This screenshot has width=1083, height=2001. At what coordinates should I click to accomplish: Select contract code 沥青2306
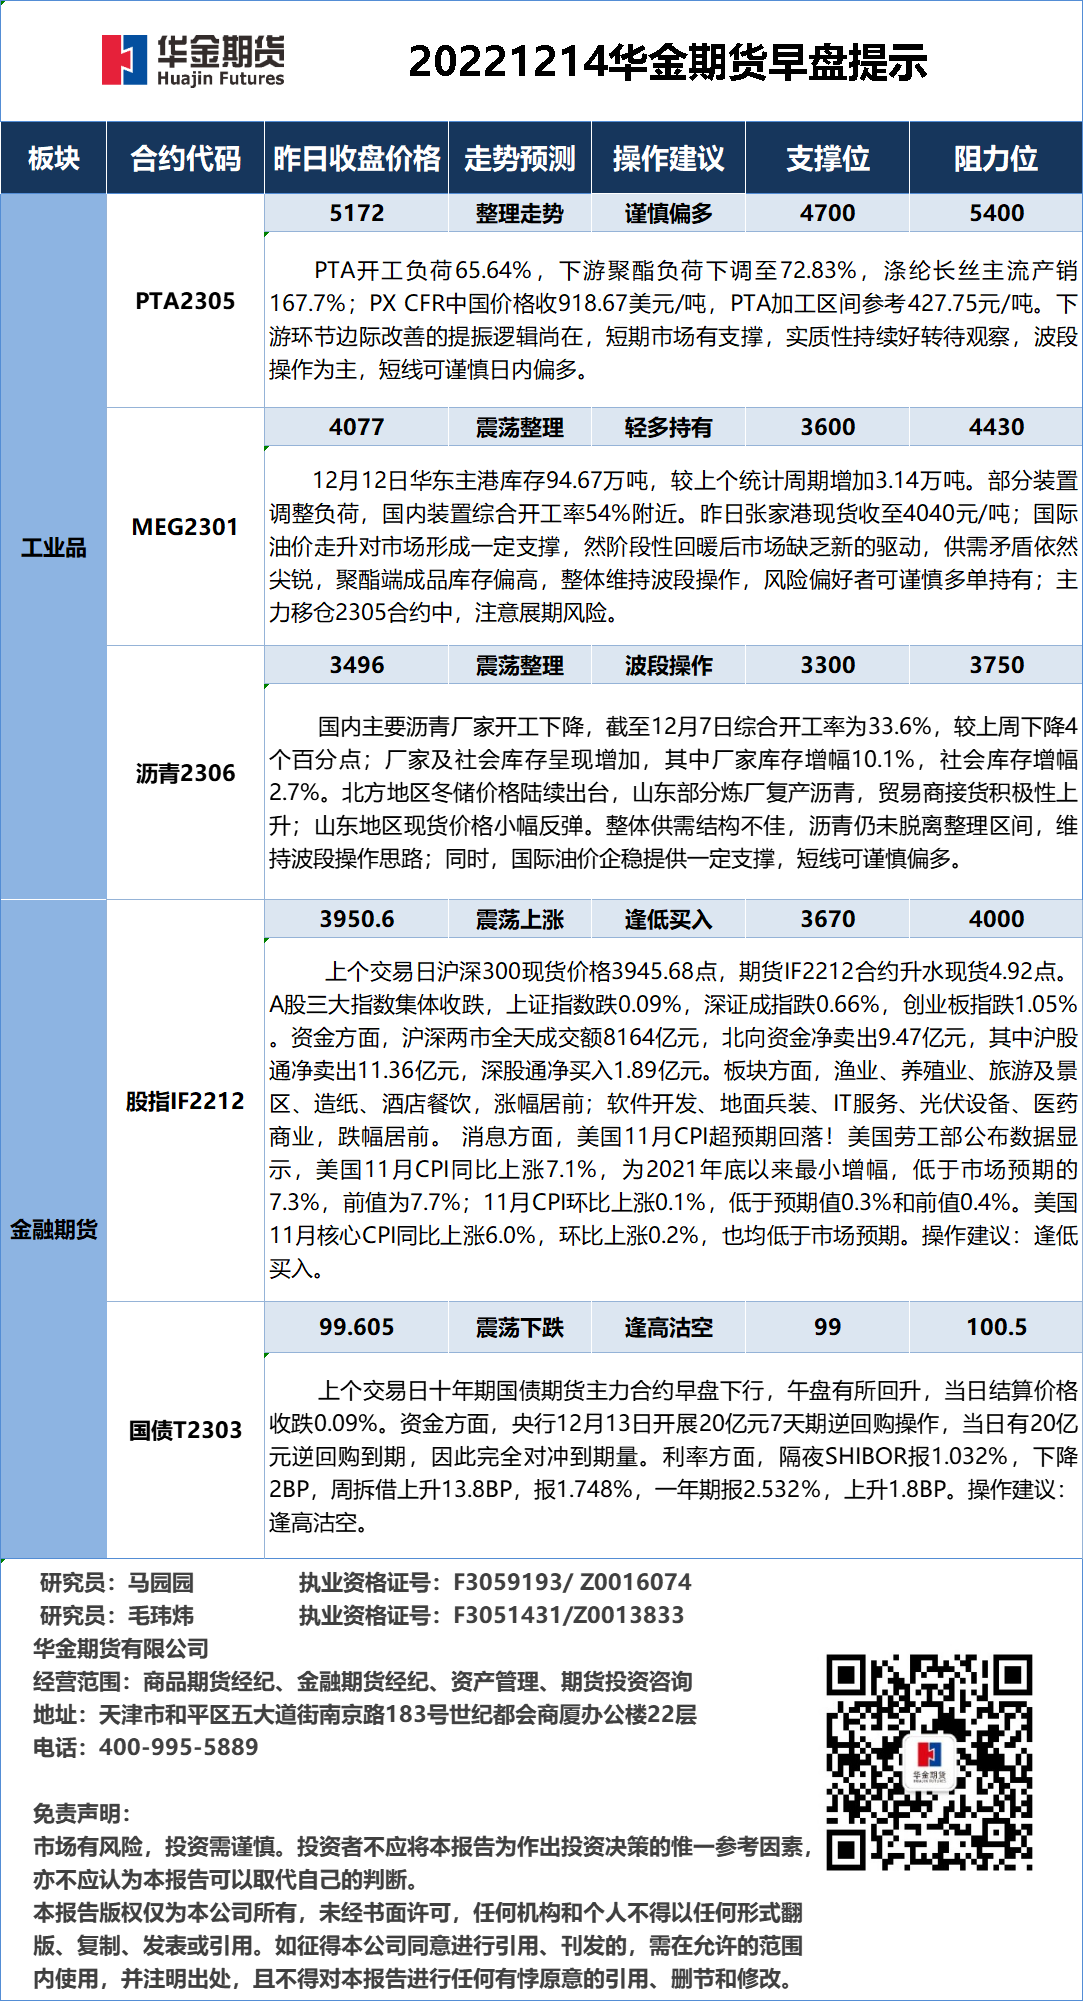185,773
